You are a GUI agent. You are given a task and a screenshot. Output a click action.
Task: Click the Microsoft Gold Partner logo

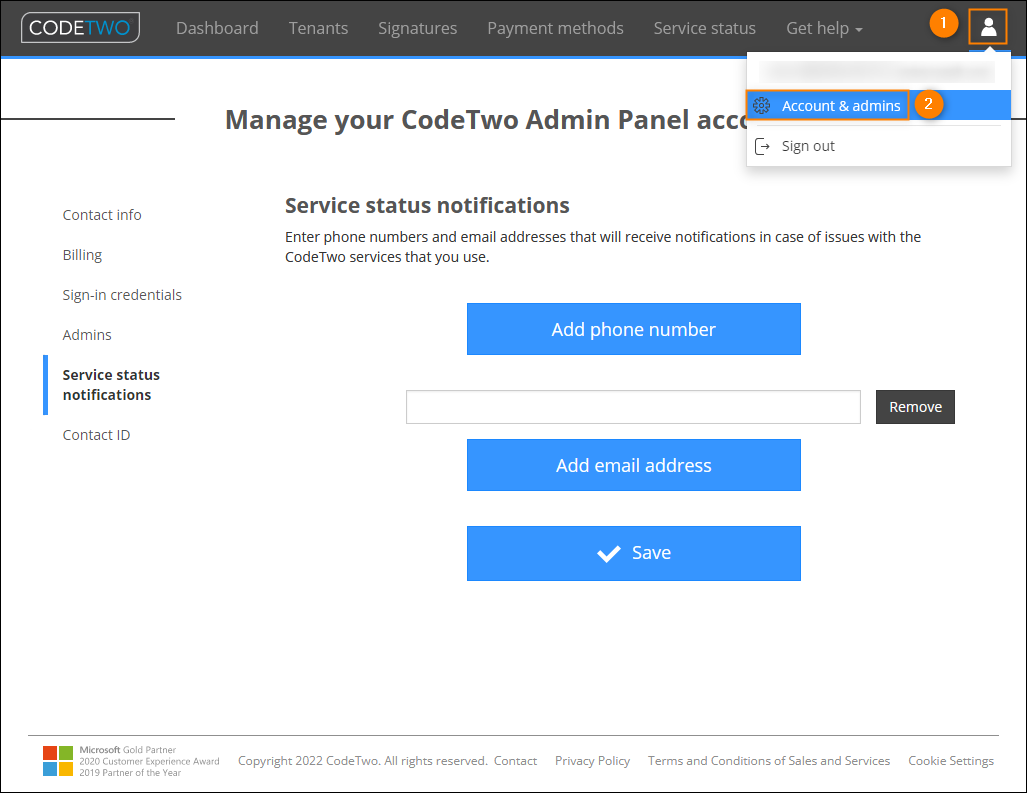click(x=58, y=761)
